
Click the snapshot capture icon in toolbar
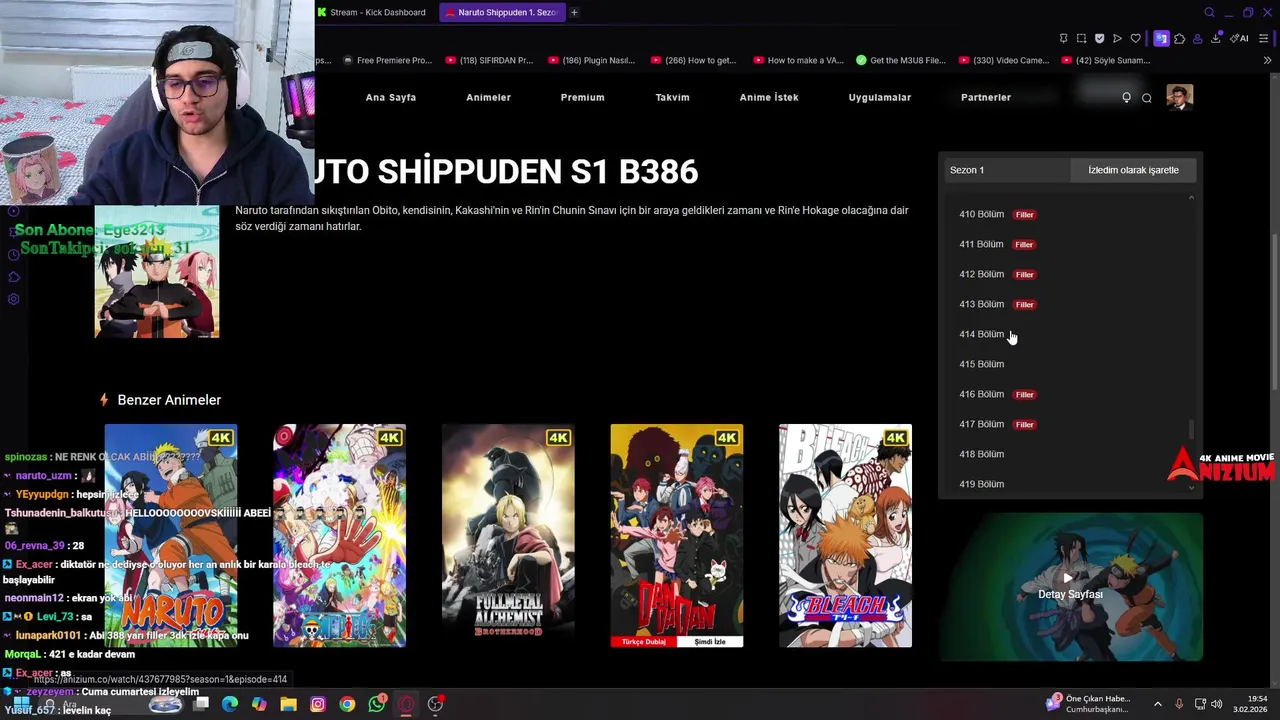coord(1081,38)
